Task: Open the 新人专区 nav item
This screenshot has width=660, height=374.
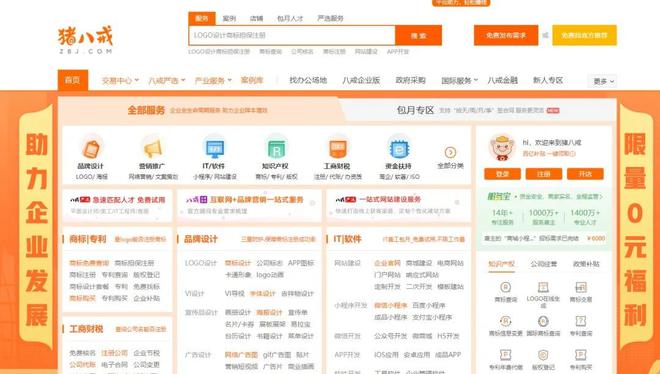Action: click(548, 80)
